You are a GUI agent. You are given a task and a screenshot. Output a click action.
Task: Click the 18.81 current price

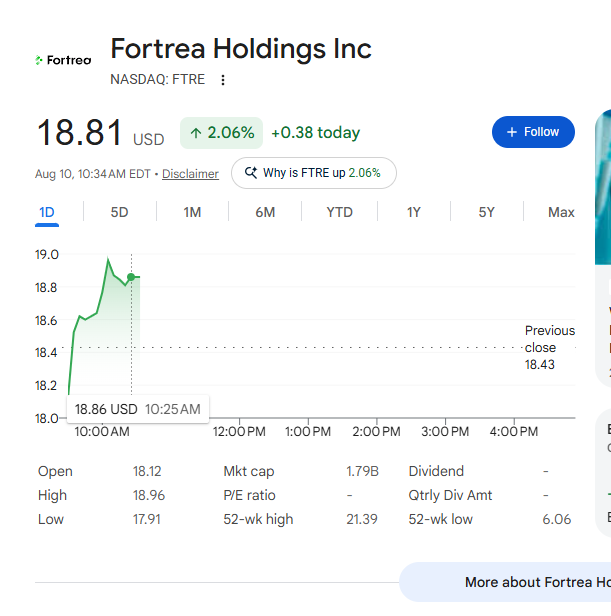coord(79,133)
